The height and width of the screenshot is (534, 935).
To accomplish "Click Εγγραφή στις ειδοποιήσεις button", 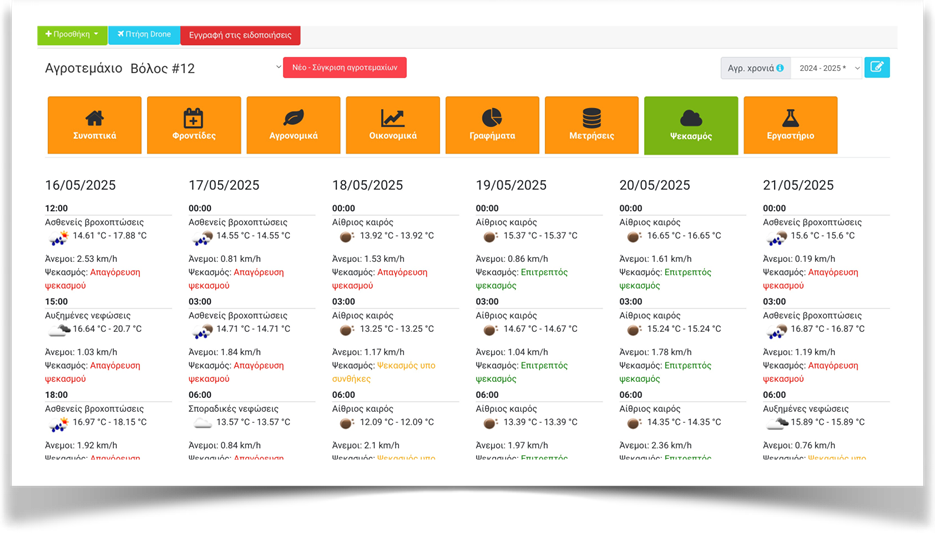I will (x=240, y=35).
